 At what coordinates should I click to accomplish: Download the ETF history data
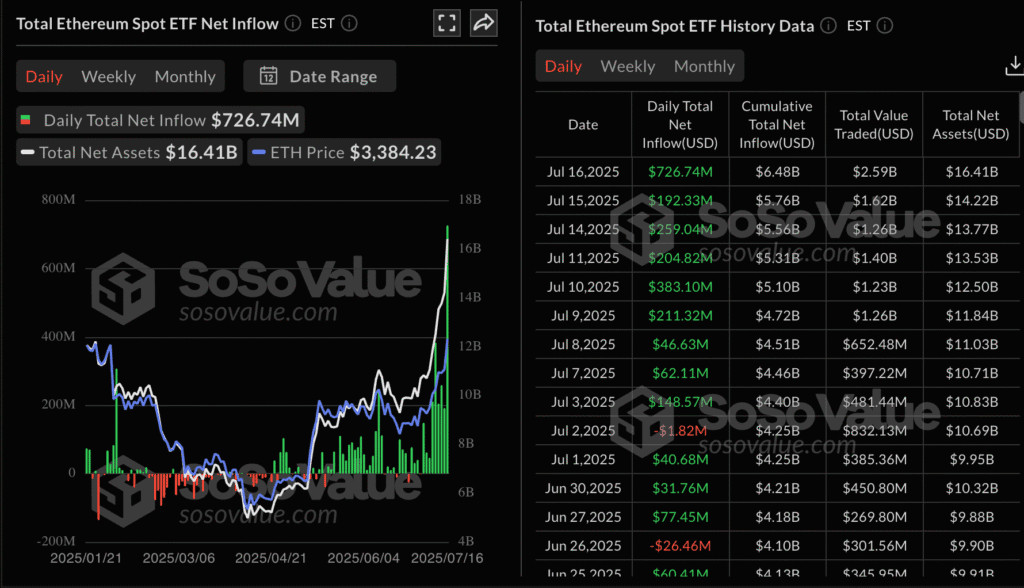[x=1012, y=67]
